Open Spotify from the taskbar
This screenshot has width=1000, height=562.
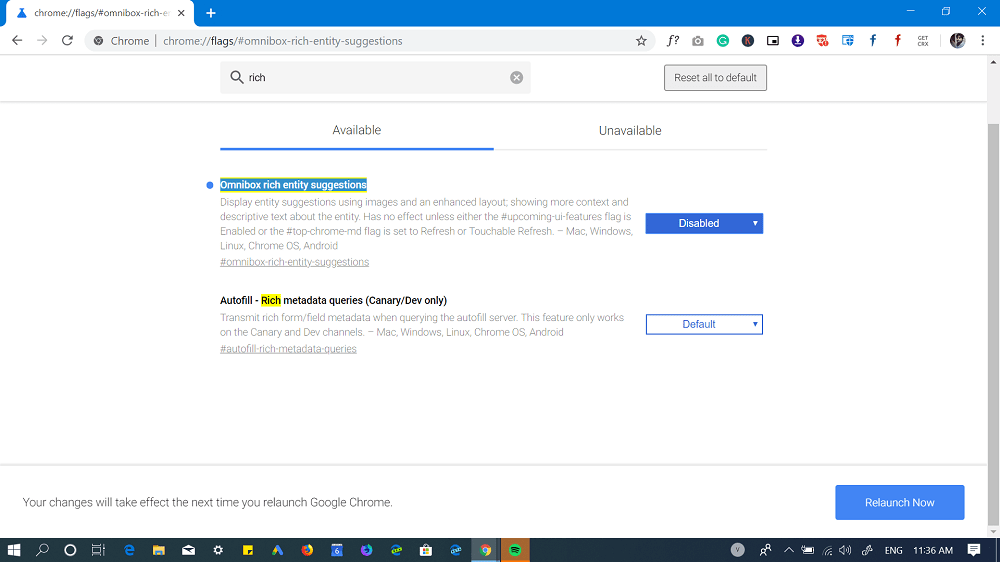coord(515,550)
